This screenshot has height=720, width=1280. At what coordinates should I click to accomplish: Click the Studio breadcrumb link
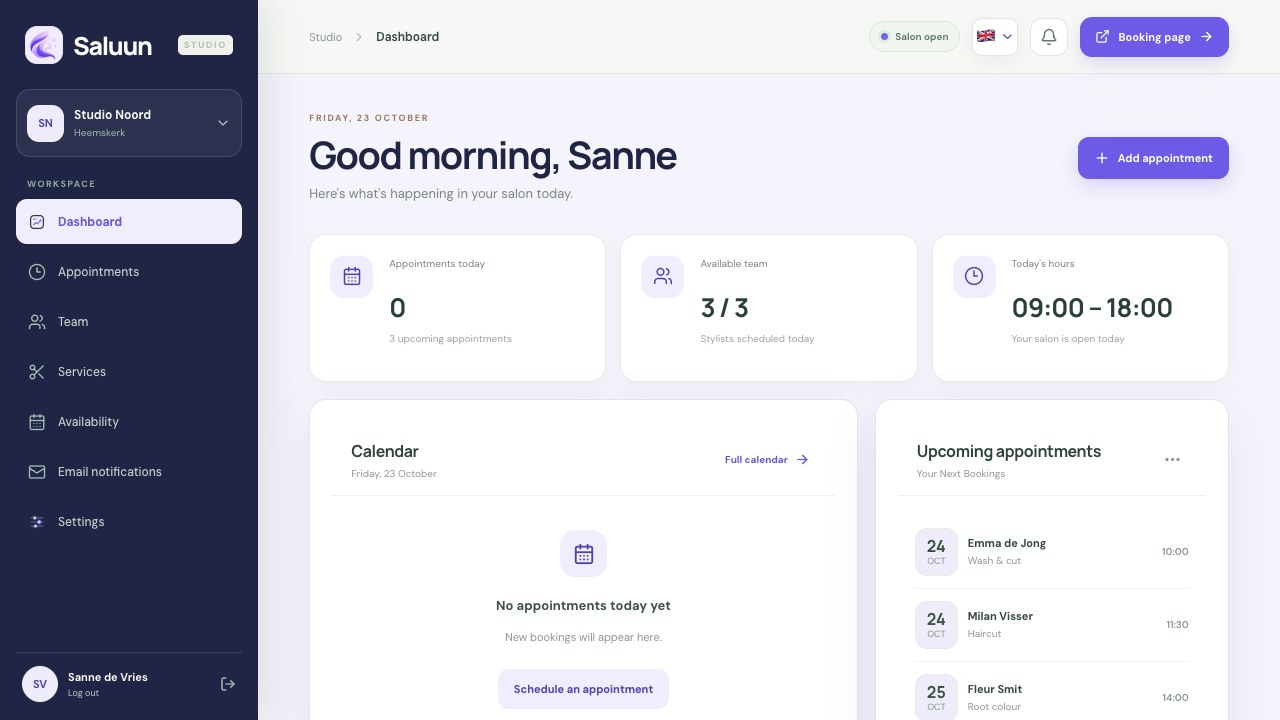(325, 37)
